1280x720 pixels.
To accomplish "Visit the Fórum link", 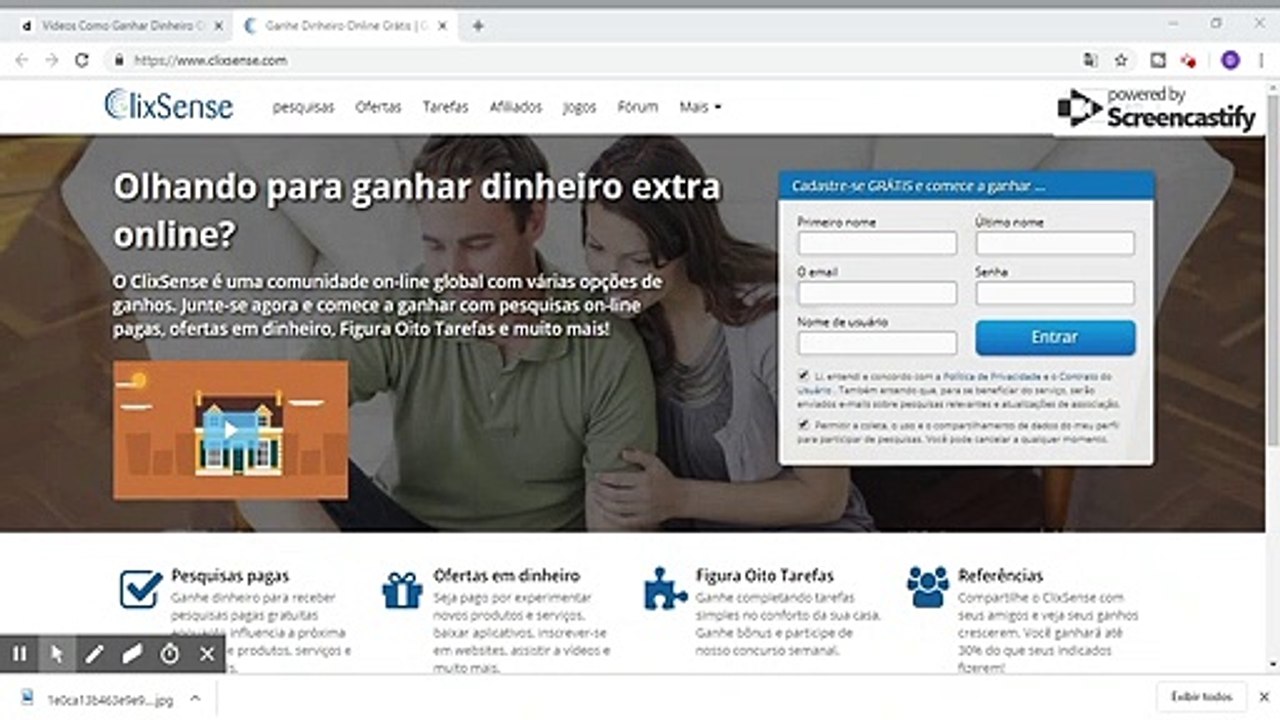I will (638, 107).
